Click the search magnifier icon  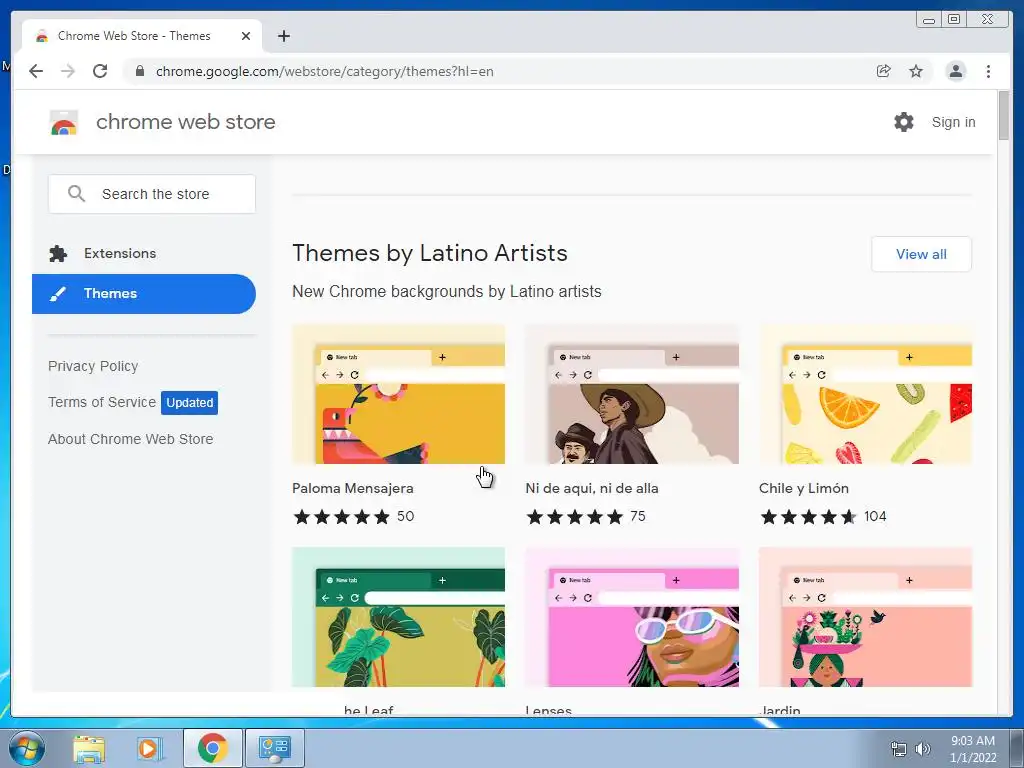[76, 193]
